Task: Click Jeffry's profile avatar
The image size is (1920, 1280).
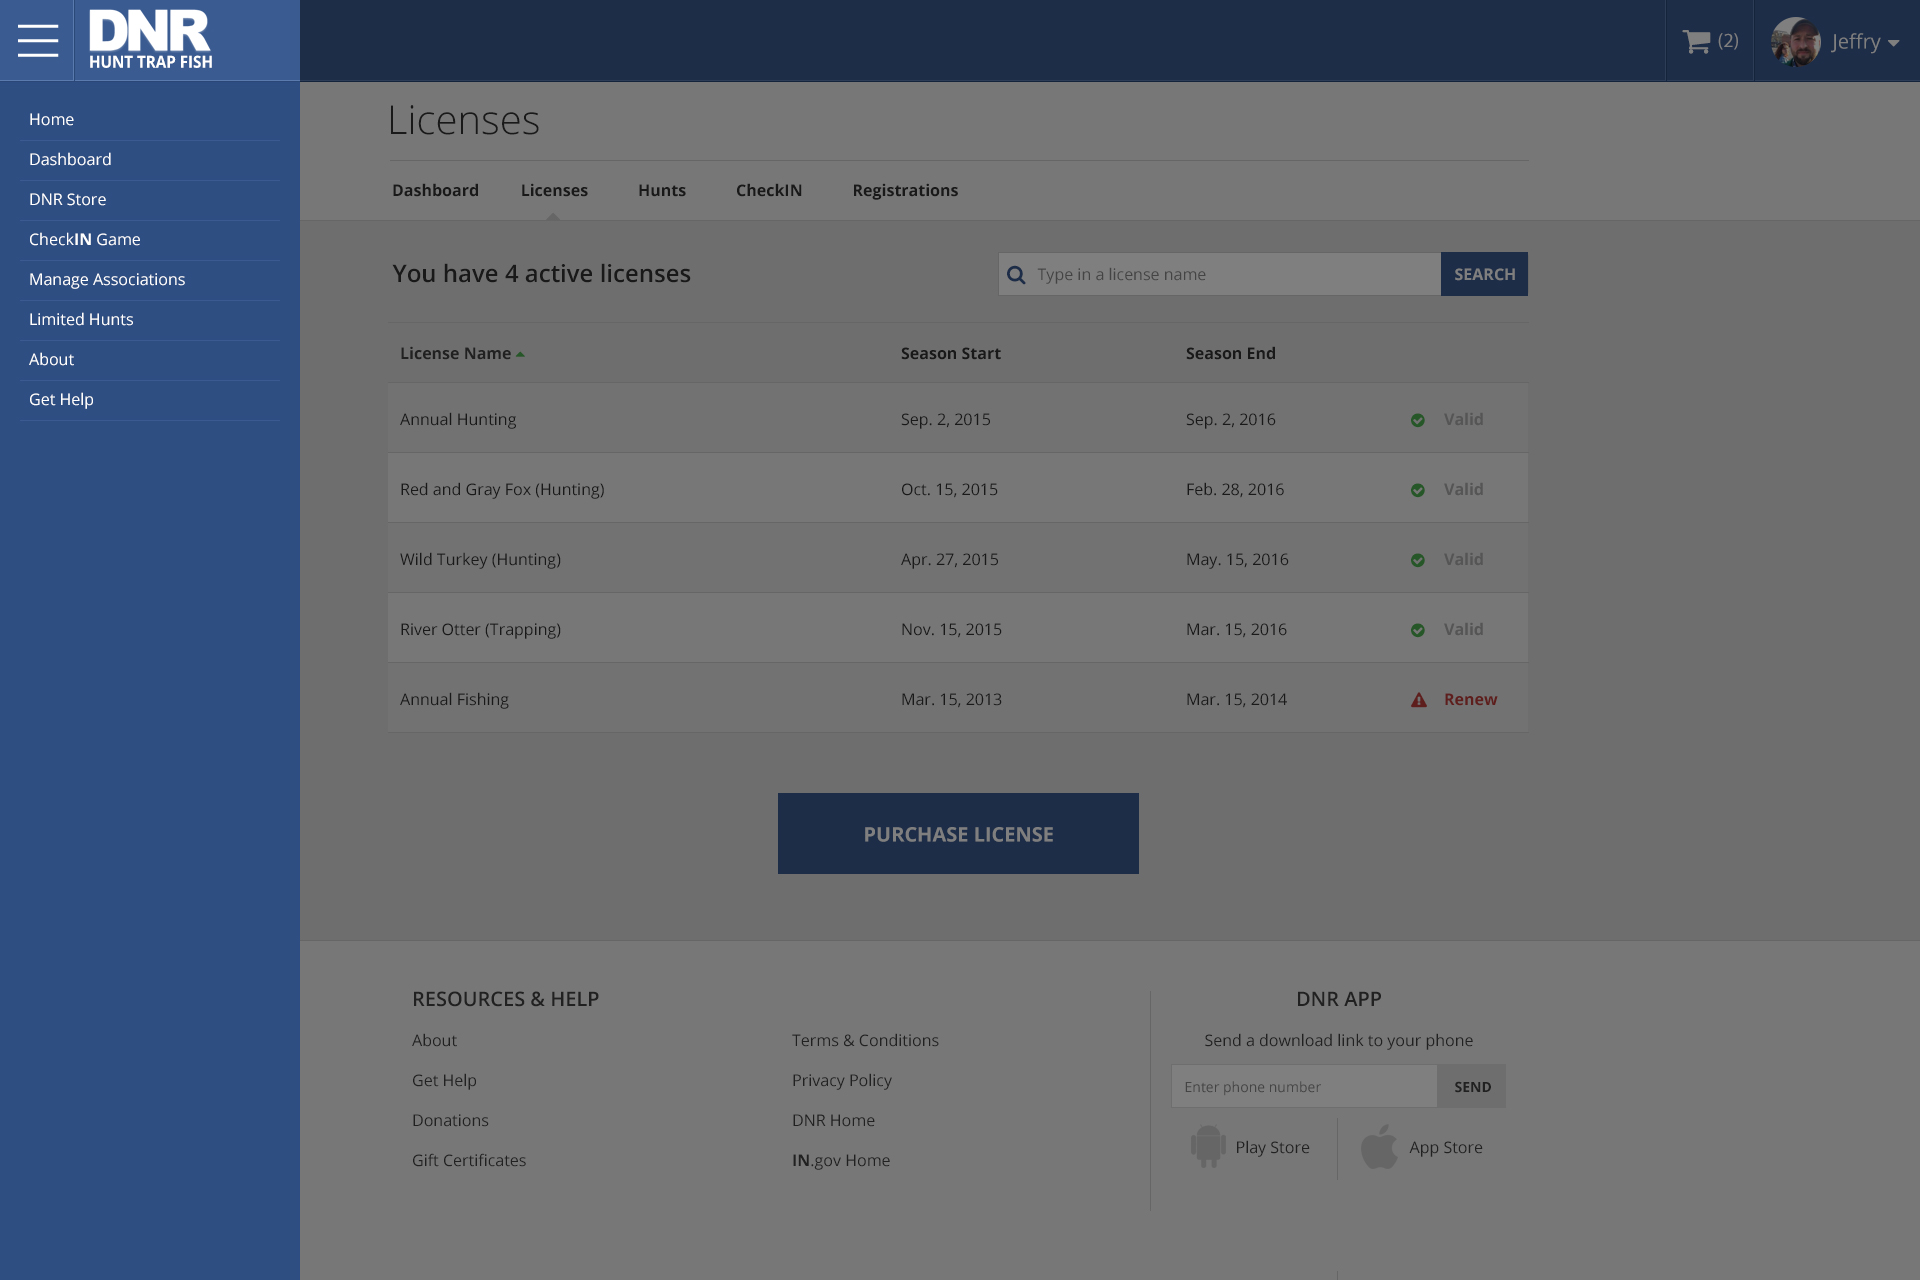Action: tap(1795, 41)
